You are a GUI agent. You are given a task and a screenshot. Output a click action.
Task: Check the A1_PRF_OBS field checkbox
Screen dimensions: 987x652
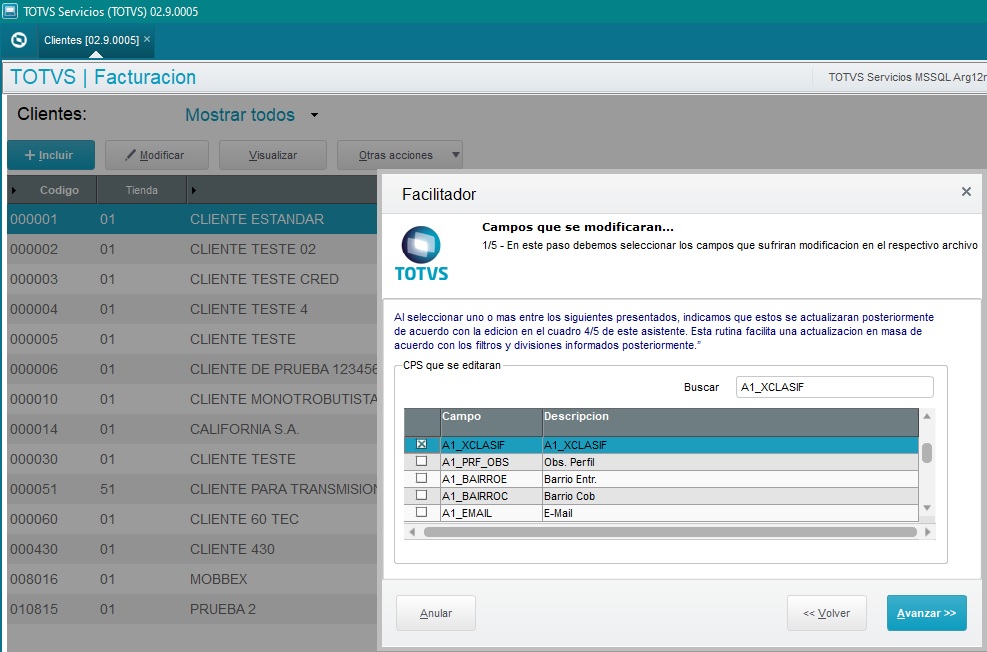point(422,461)
